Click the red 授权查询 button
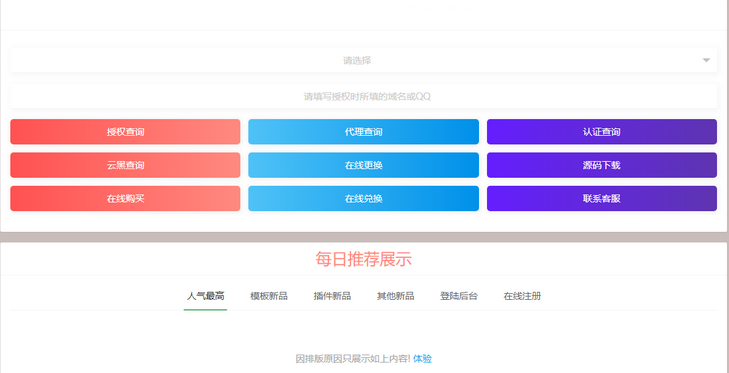The width and height of the screenshot is (729, 373). [x=125, y=132]
